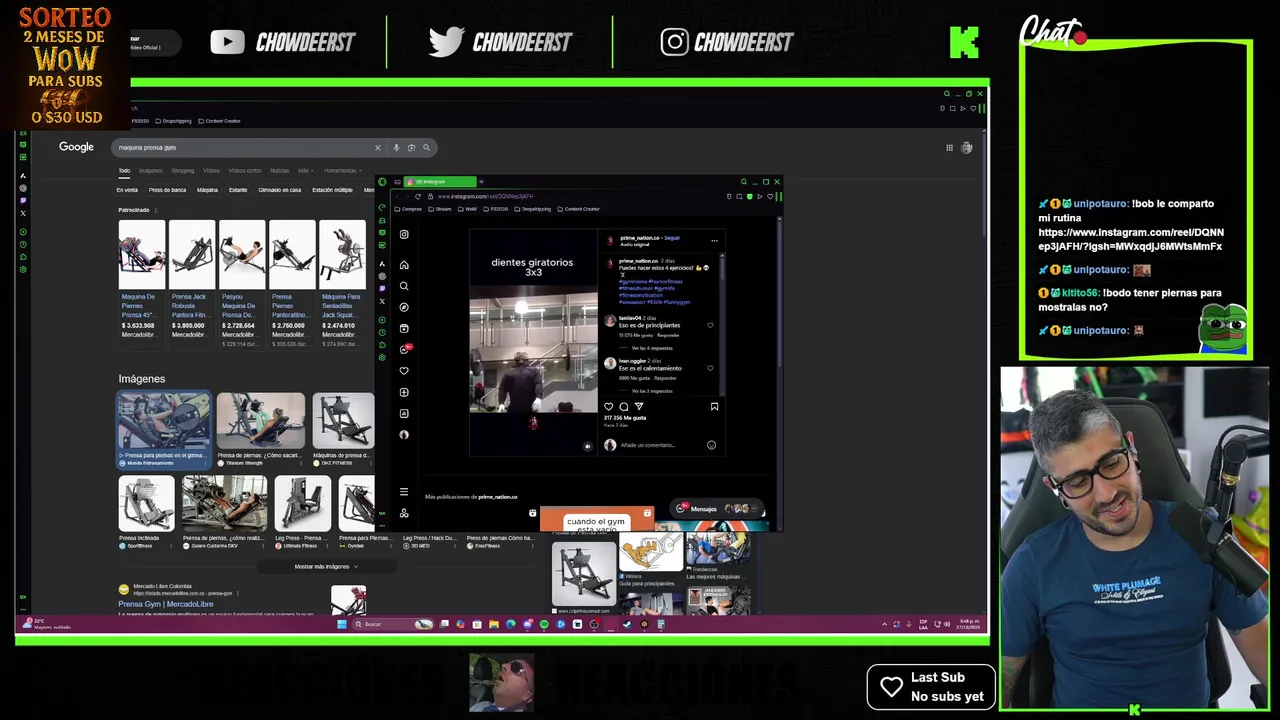
Task: Open Instagram home from the sidebar
Action: tap(404, 265)
